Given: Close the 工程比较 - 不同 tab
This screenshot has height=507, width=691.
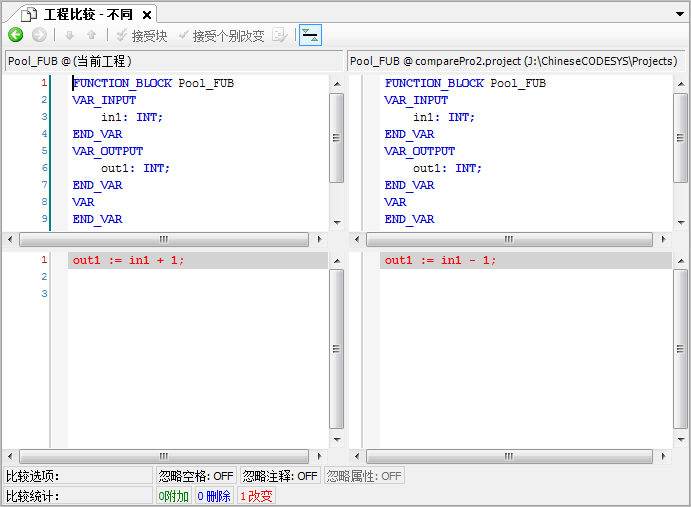Looking at the screenshot, I should click(x=147, y=15).
